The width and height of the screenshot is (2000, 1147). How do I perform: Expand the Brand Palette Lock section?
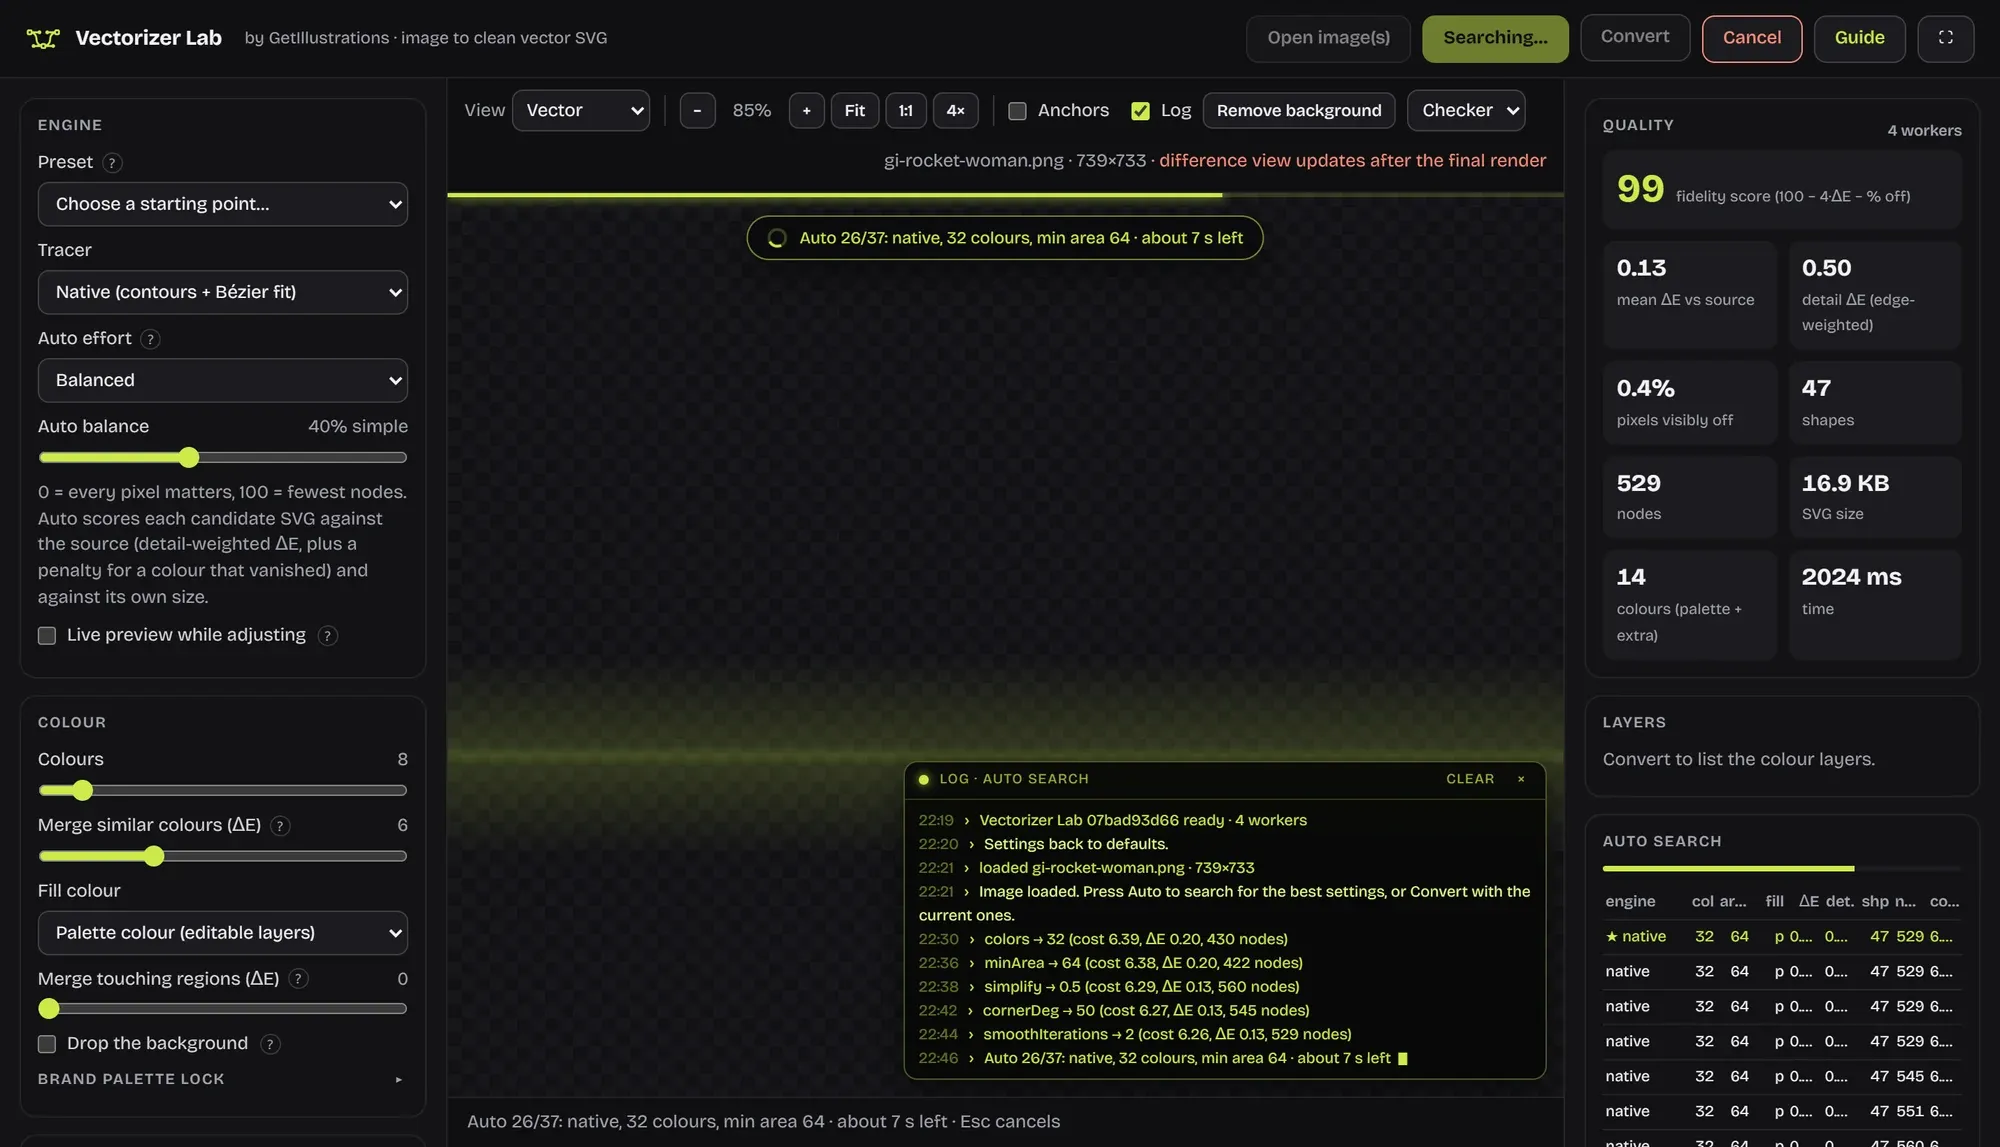pyautogui.click(x=221, y=1079)
